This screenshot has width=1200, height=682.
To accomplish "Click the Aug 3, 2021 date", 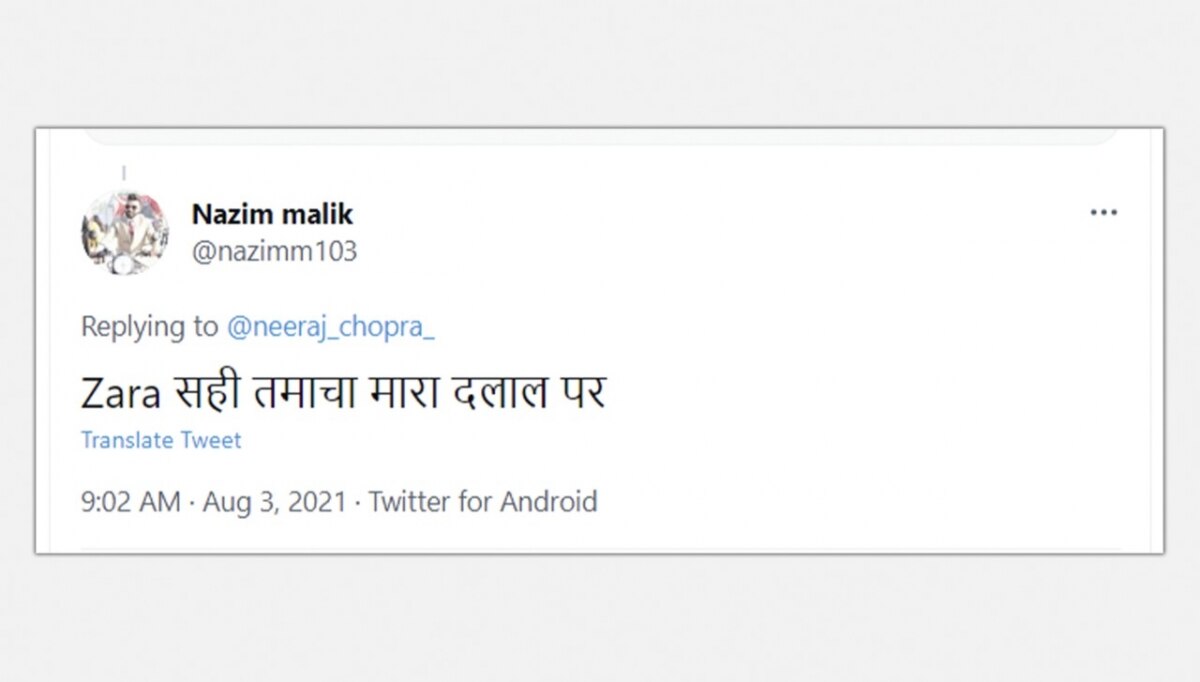I will click(x=274, y=501).
